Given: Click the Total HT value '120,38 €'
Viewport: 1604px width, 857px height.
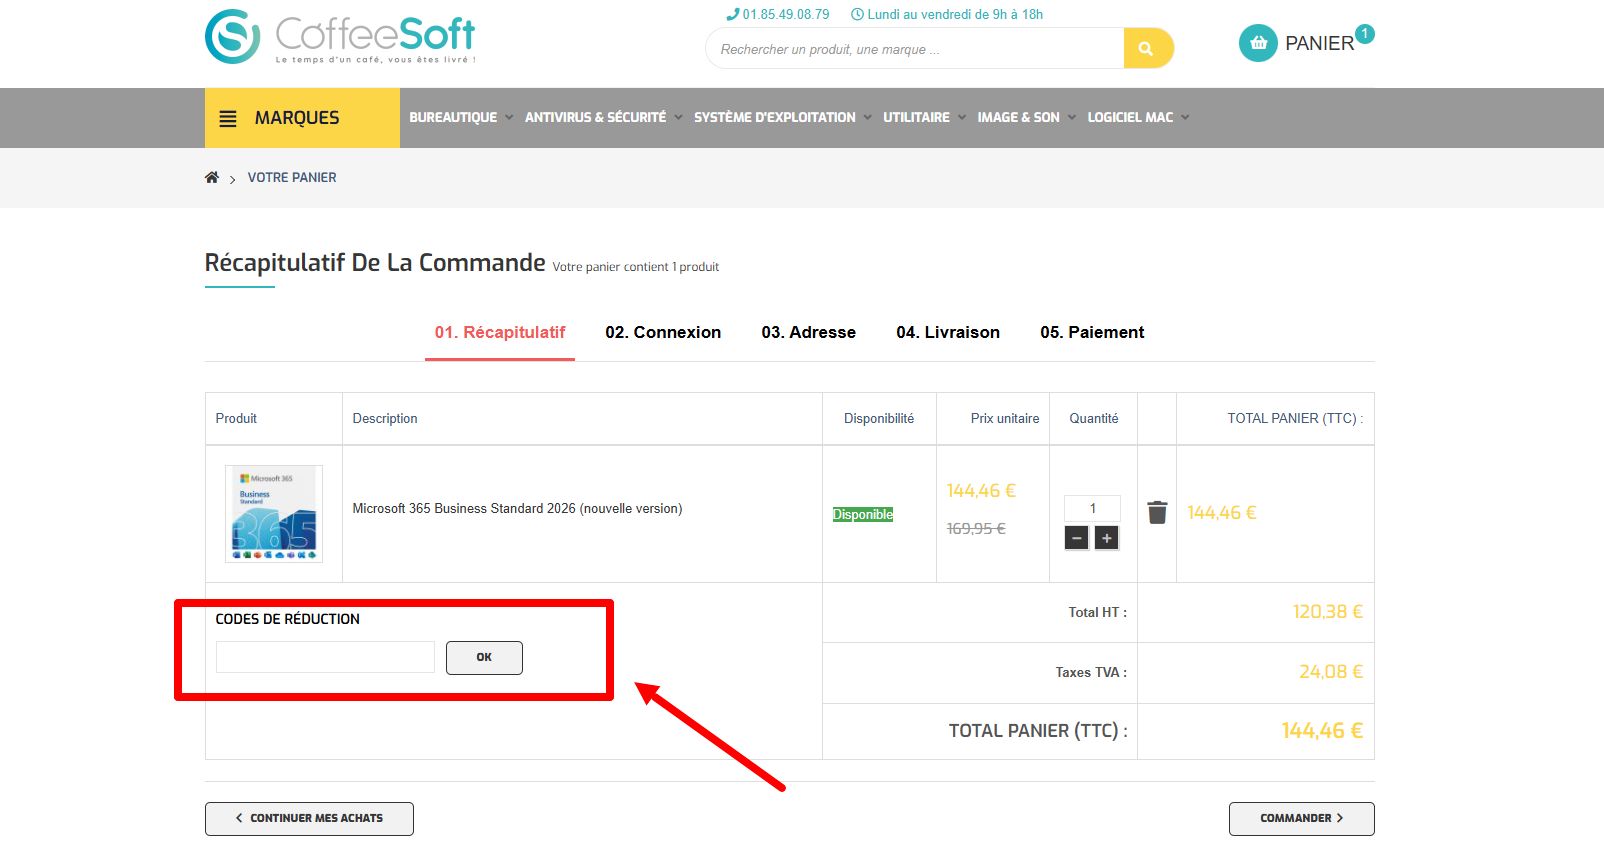Looking at the screenshot, I should point(1328,612).
